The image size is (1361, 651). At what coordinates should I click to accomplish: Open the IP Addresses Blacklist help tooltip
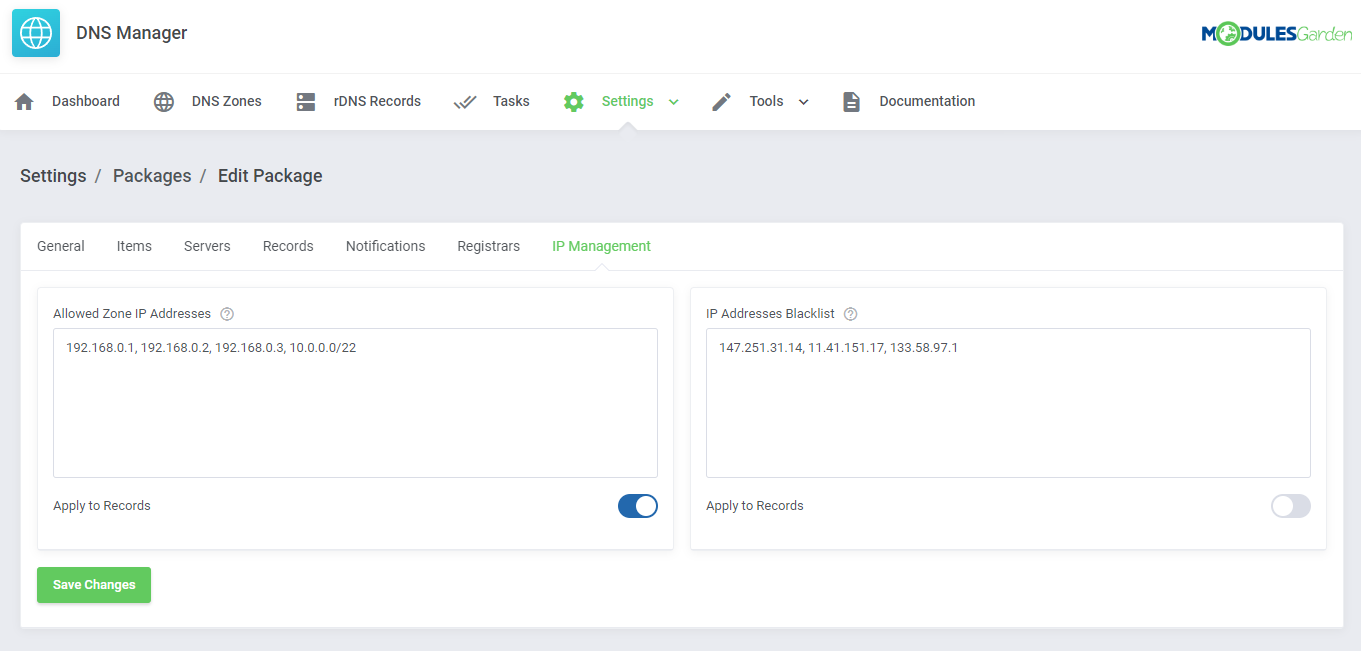850,313
